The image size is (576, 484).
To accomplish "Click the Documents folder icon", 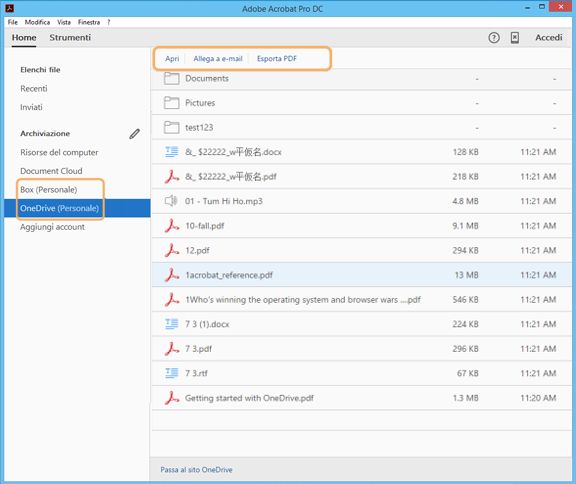I will 172,79.
